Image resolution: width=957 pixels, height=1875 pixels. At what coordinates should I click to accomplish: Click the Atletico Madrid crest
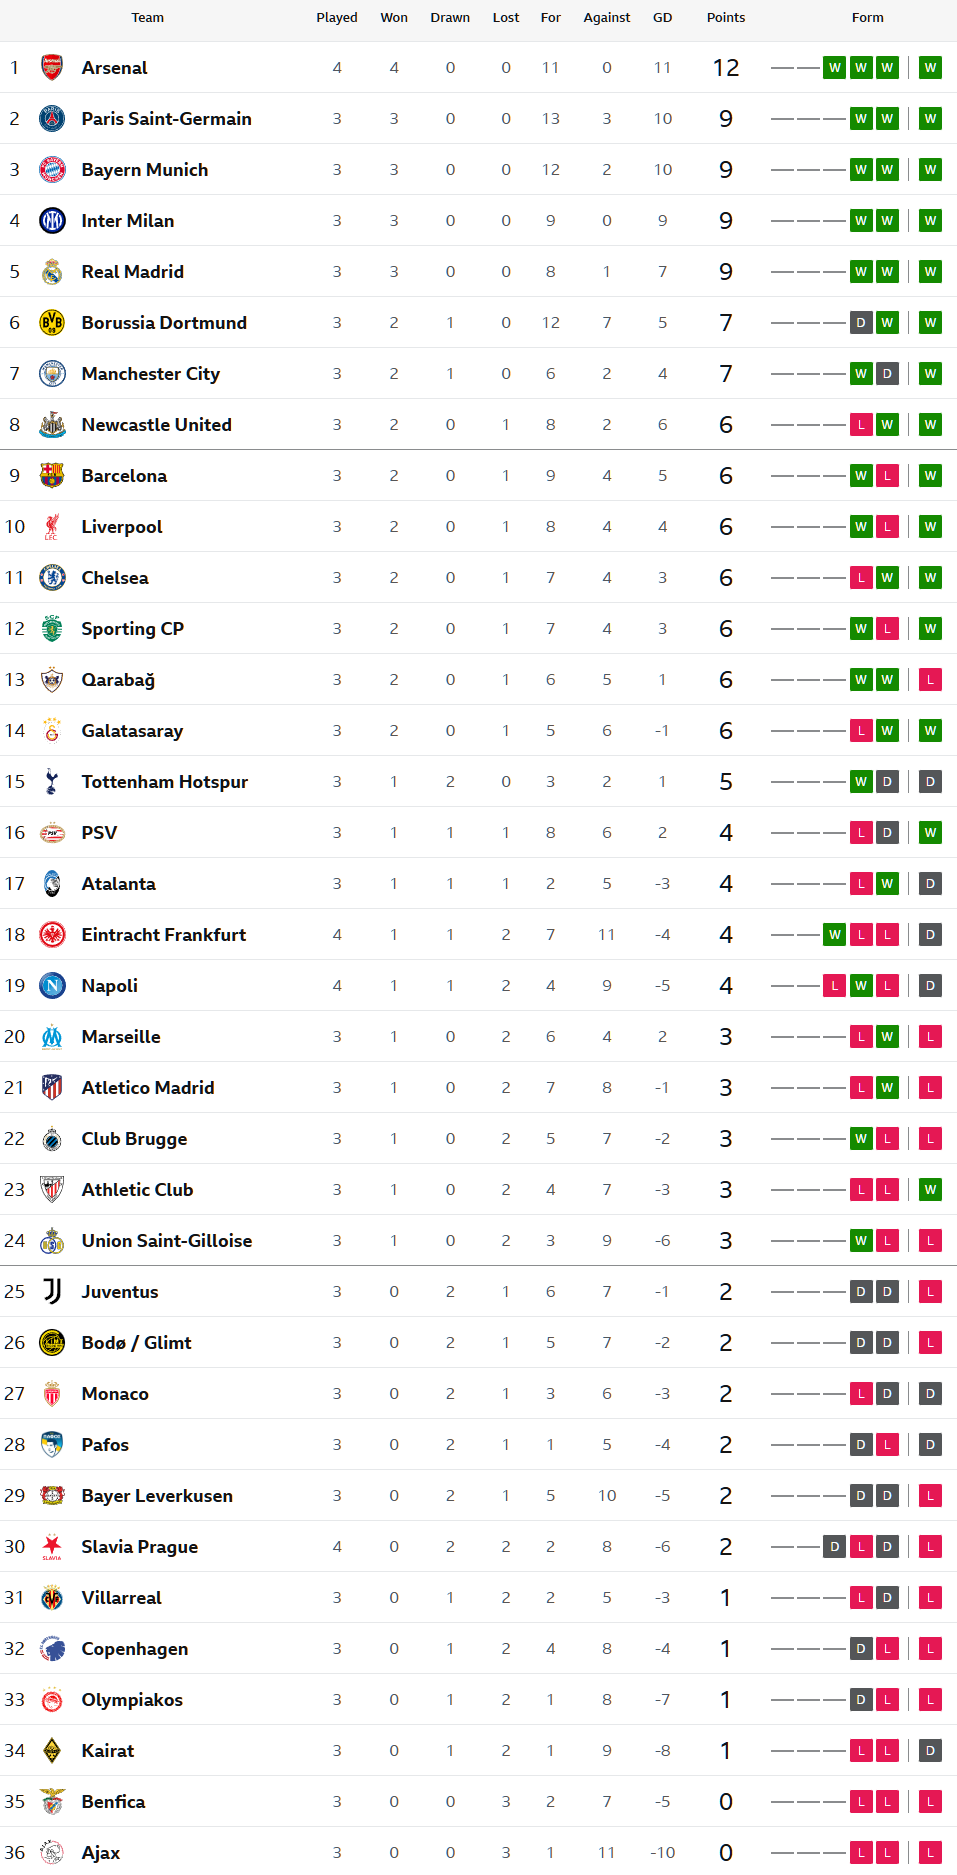coord(52,1088)
